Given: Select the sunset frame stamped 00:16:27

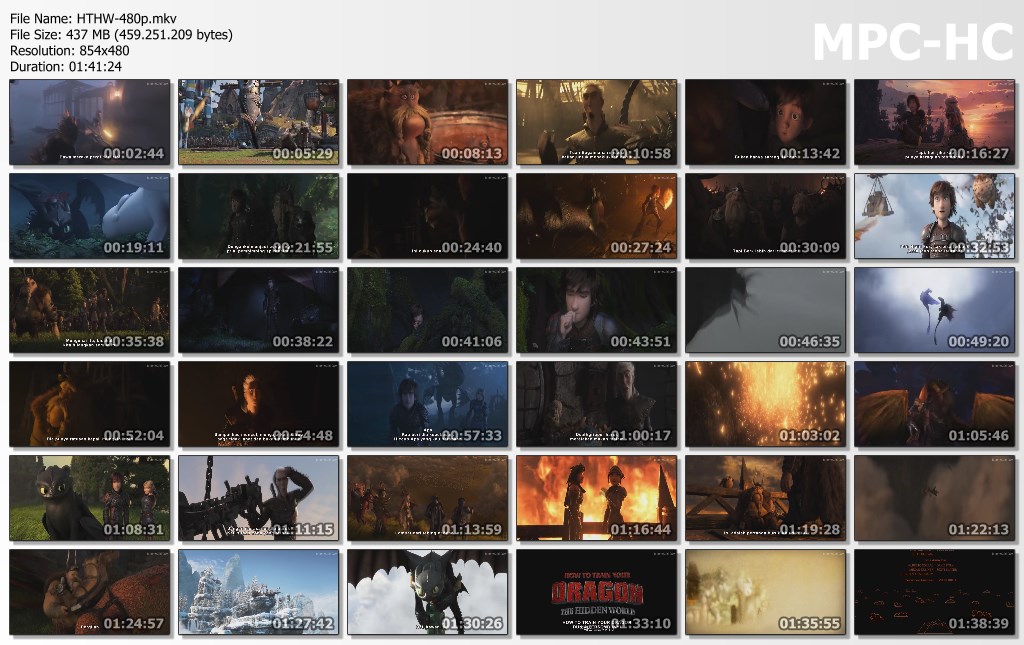Looking at the screenshot, I should (935, 122).
